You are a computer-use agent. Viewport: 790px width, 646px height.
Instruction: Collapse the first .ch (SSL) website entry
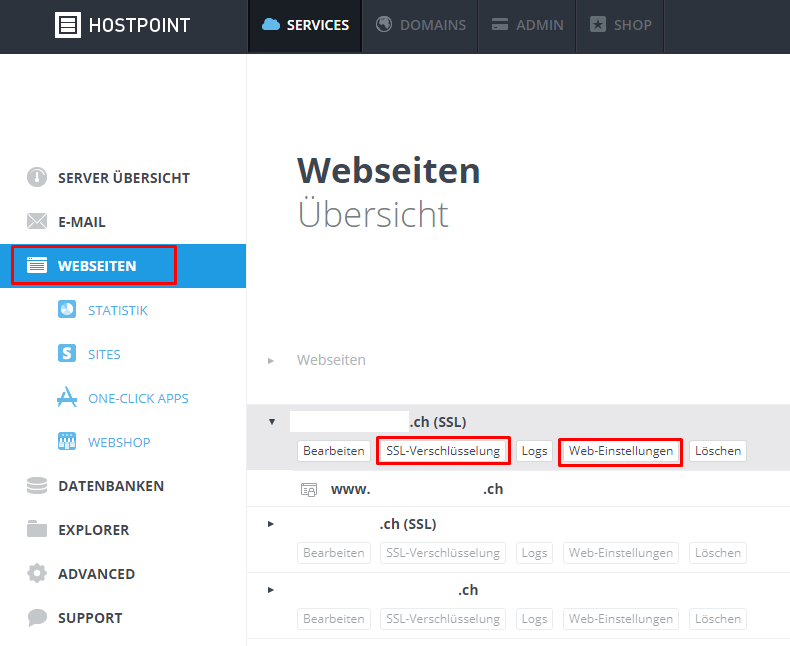tap(272, 422)
